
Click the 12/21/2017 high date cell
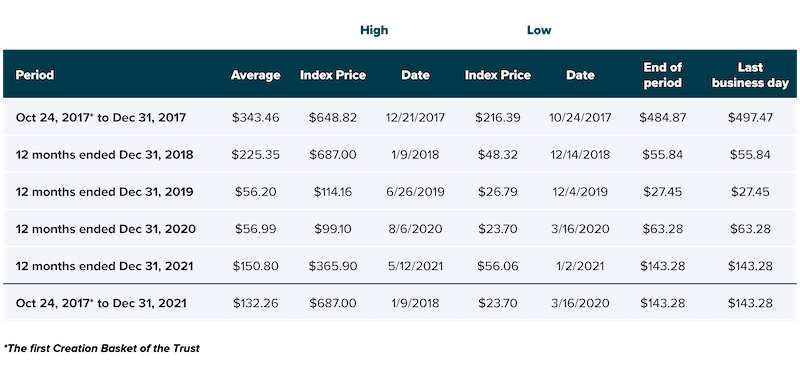[415, 117]
